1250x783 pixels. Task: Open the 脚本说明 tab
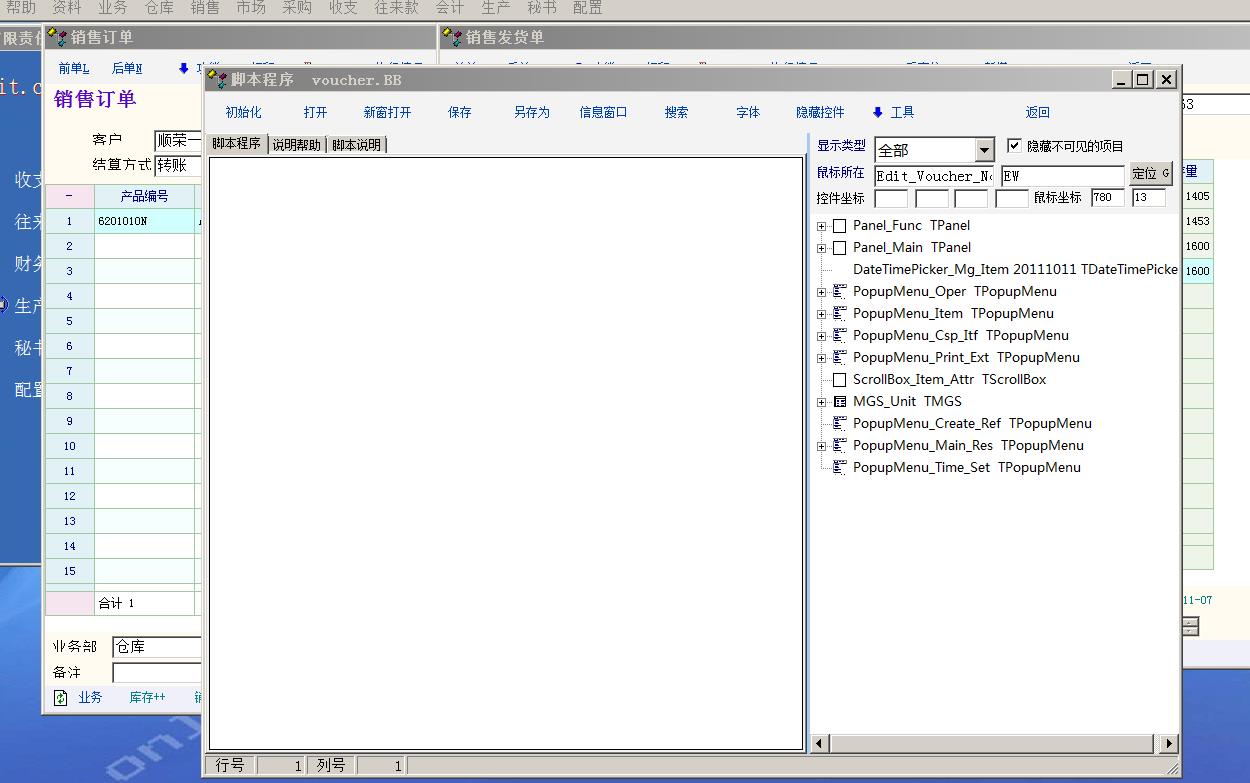(x=356, y=145)
